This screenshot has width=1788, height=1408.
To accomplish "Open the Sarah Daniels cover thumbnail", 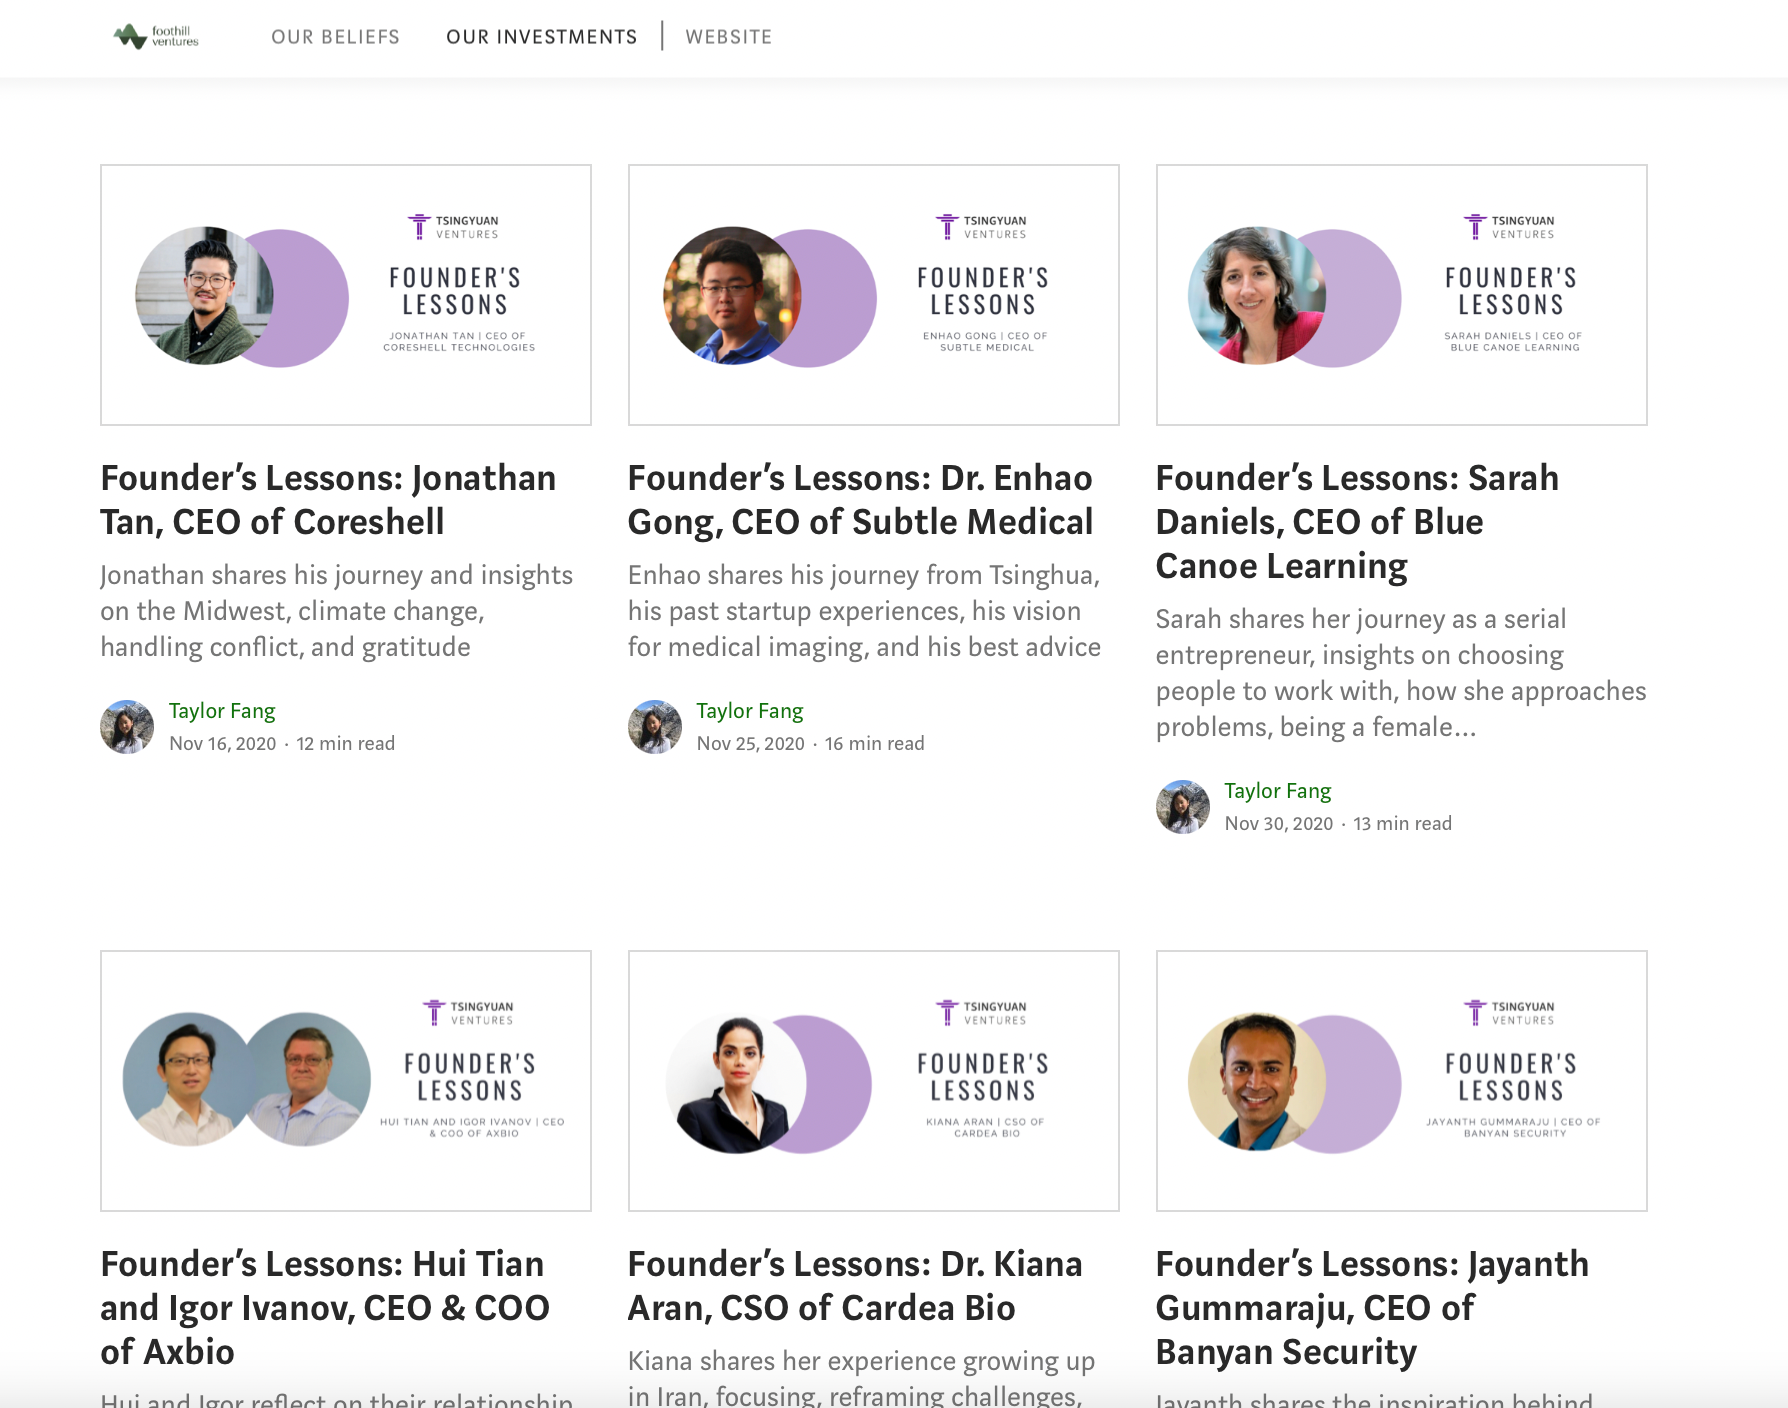I will click(x=1401, y=295).
